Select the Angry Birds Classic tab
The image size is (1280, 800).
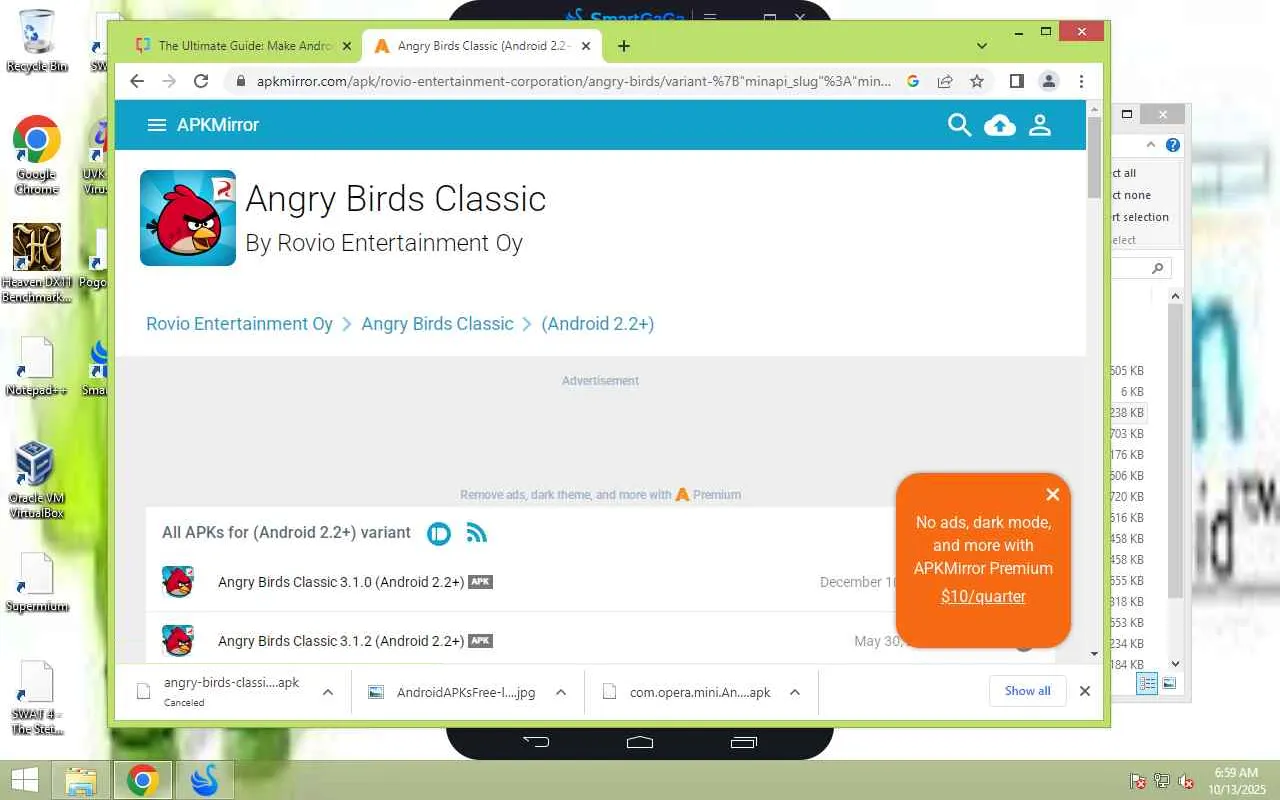click(x=483, y=46)
